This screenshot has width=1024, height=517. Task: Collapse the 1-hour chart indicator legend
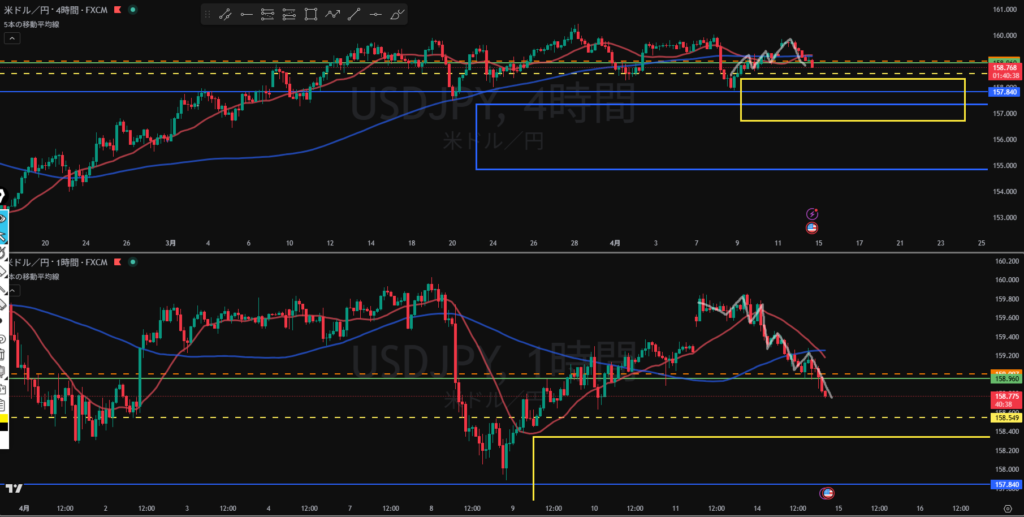coord(11,291)
